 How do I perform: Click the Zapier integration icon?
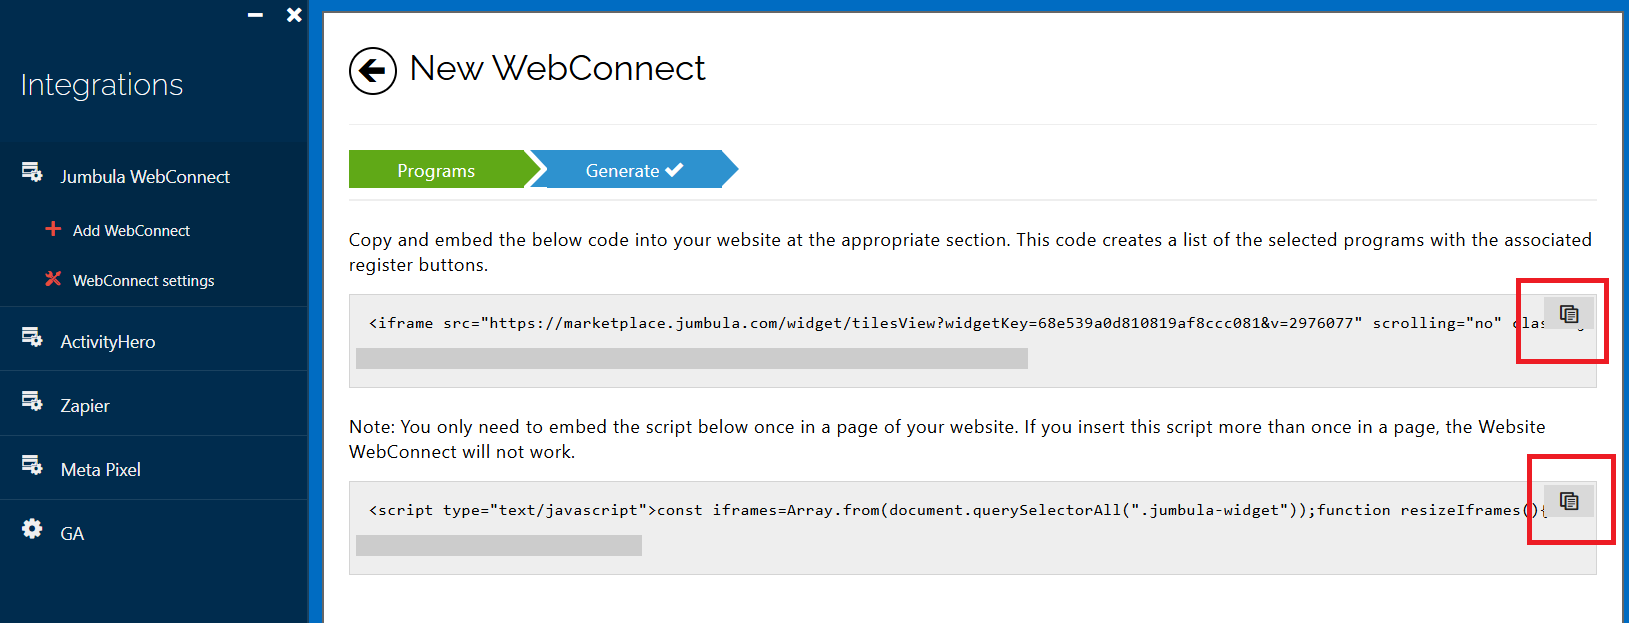click(32, 402)
